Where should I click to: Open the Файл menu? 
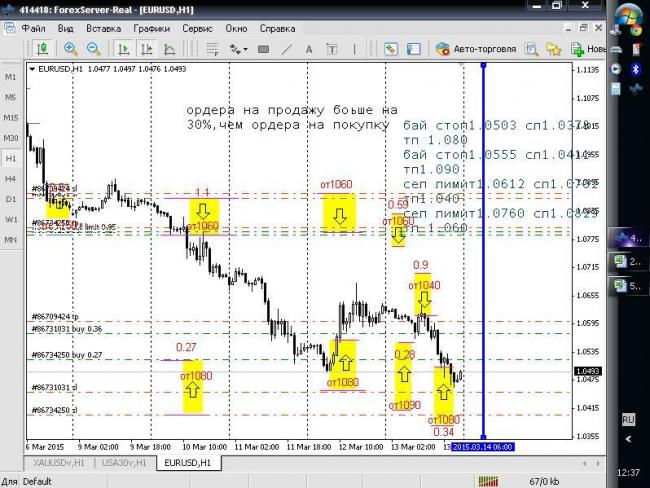[34, 29]
